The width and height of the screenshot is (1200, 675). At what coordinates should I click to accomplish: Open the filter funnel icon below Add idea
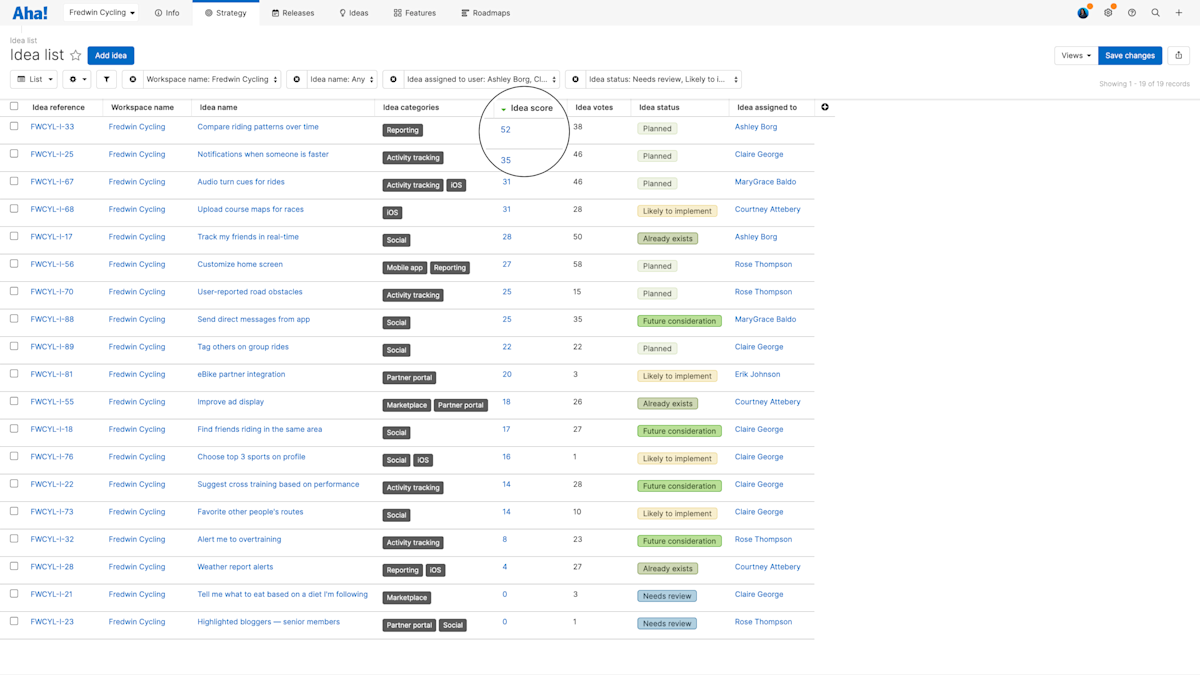pyautogui.click(x=107, y=79)
